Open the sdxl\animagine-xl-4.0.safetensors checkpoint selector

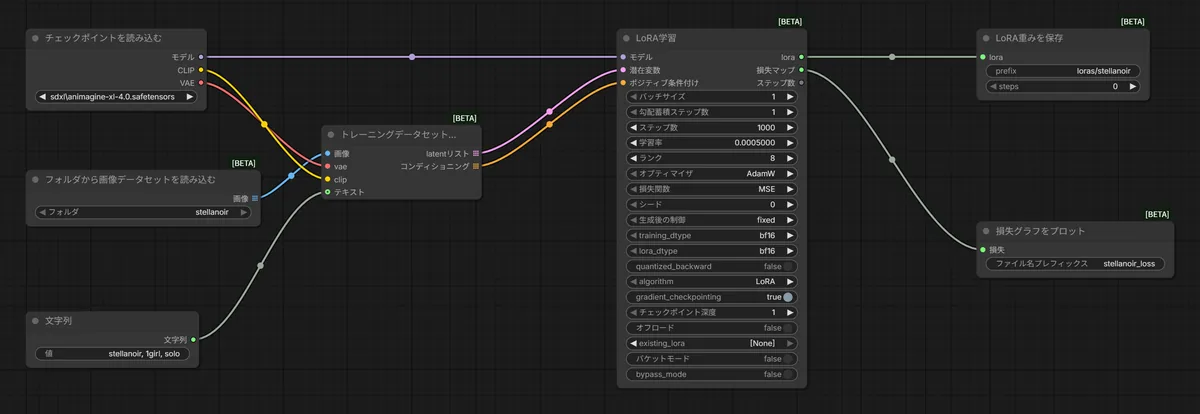point(116,97)
